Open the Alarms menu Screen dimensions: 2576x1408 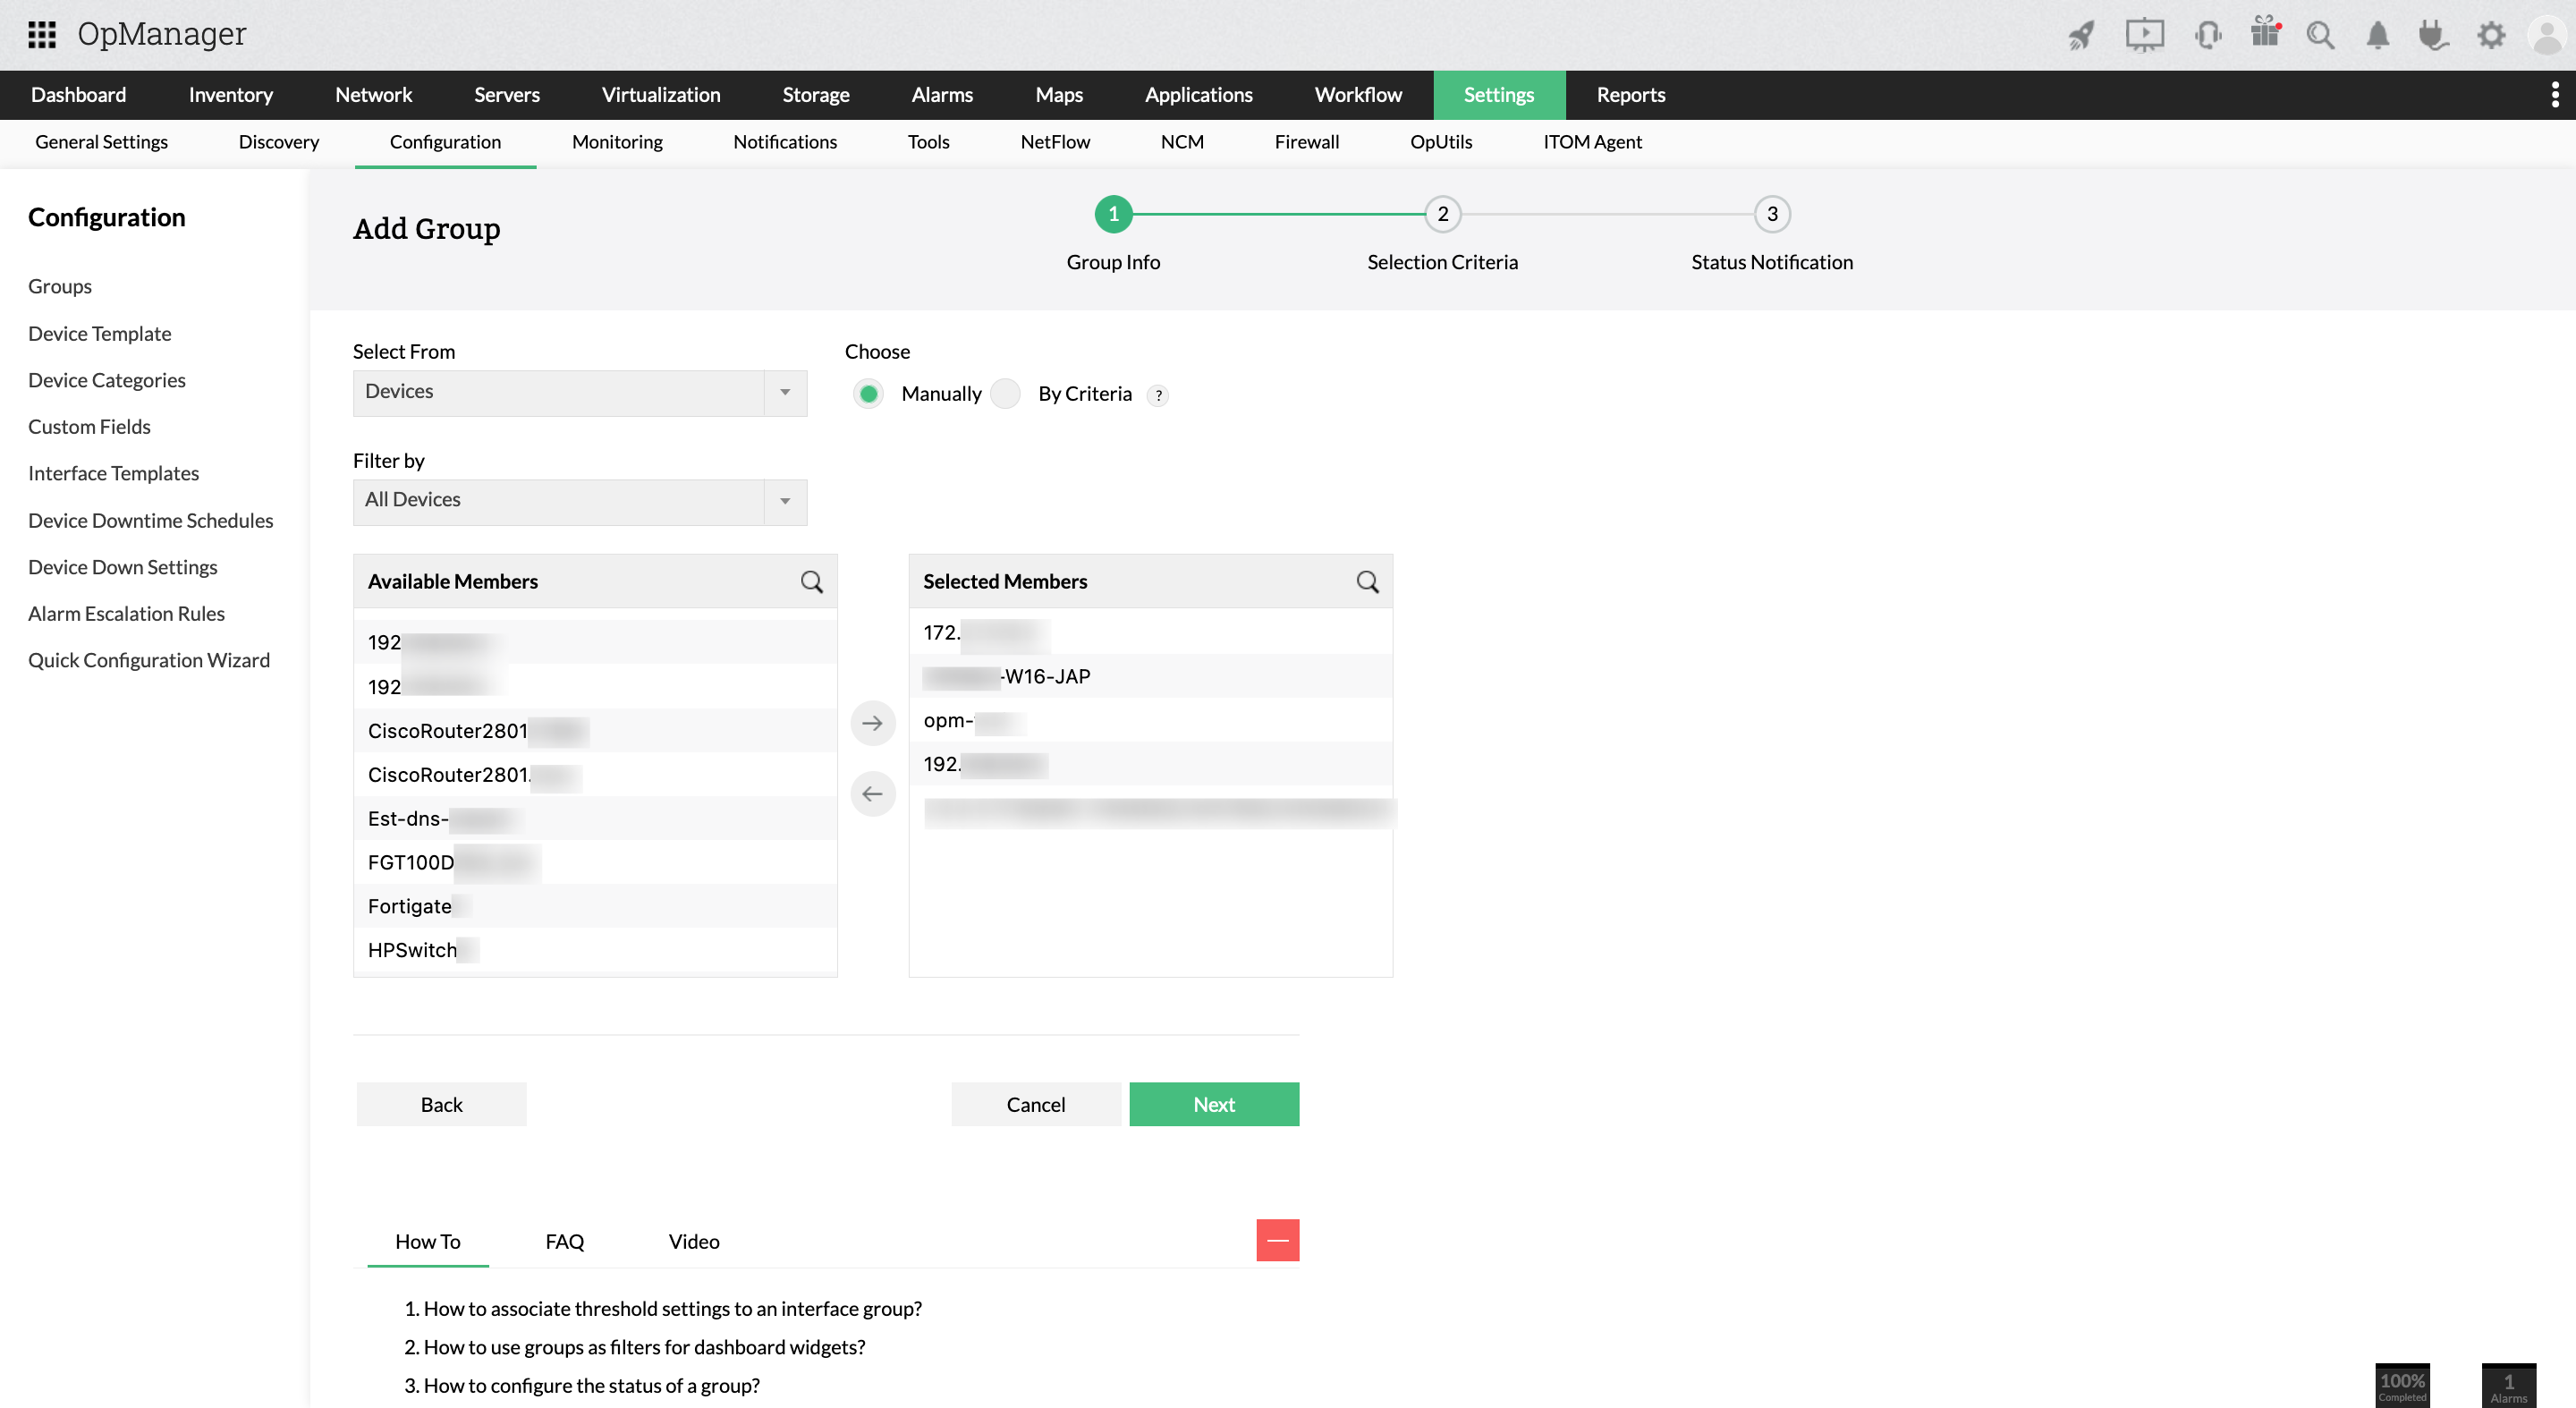[941, 94]
